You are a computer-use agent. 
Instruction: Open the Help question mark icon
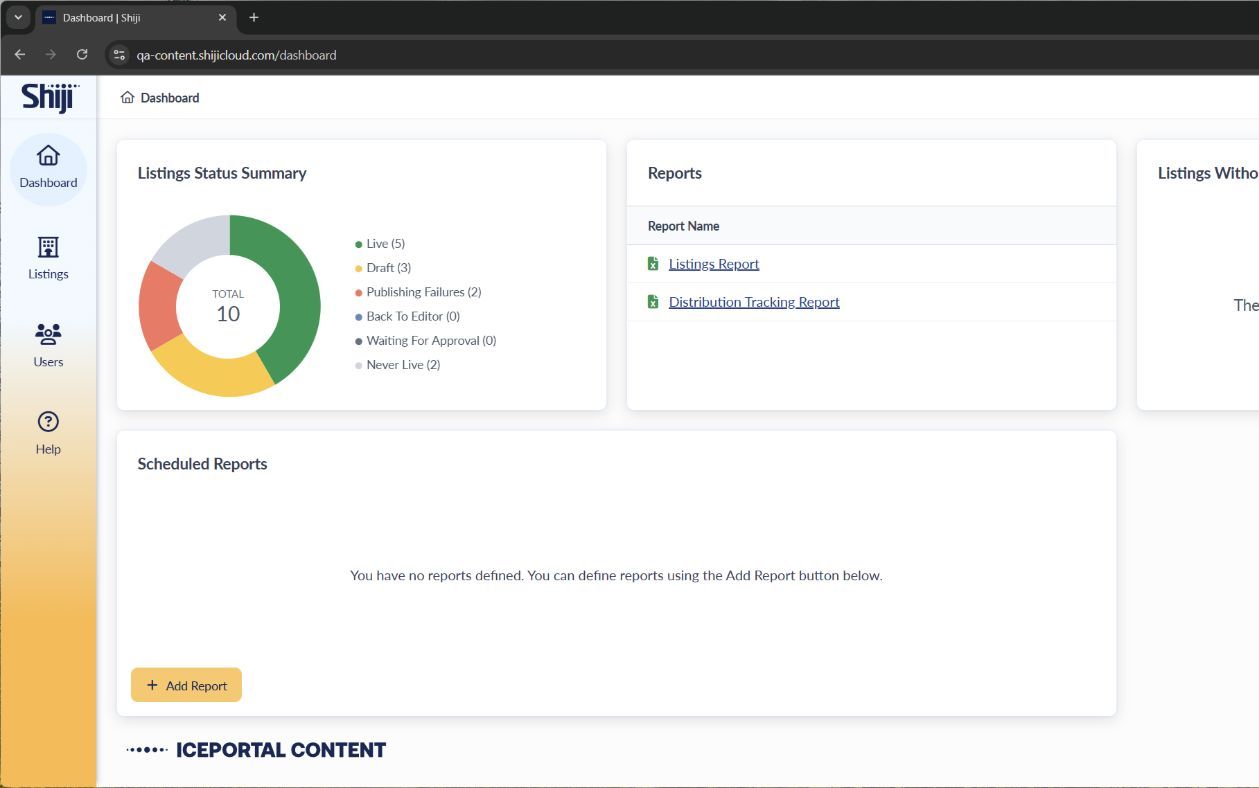tap(48, 422)
